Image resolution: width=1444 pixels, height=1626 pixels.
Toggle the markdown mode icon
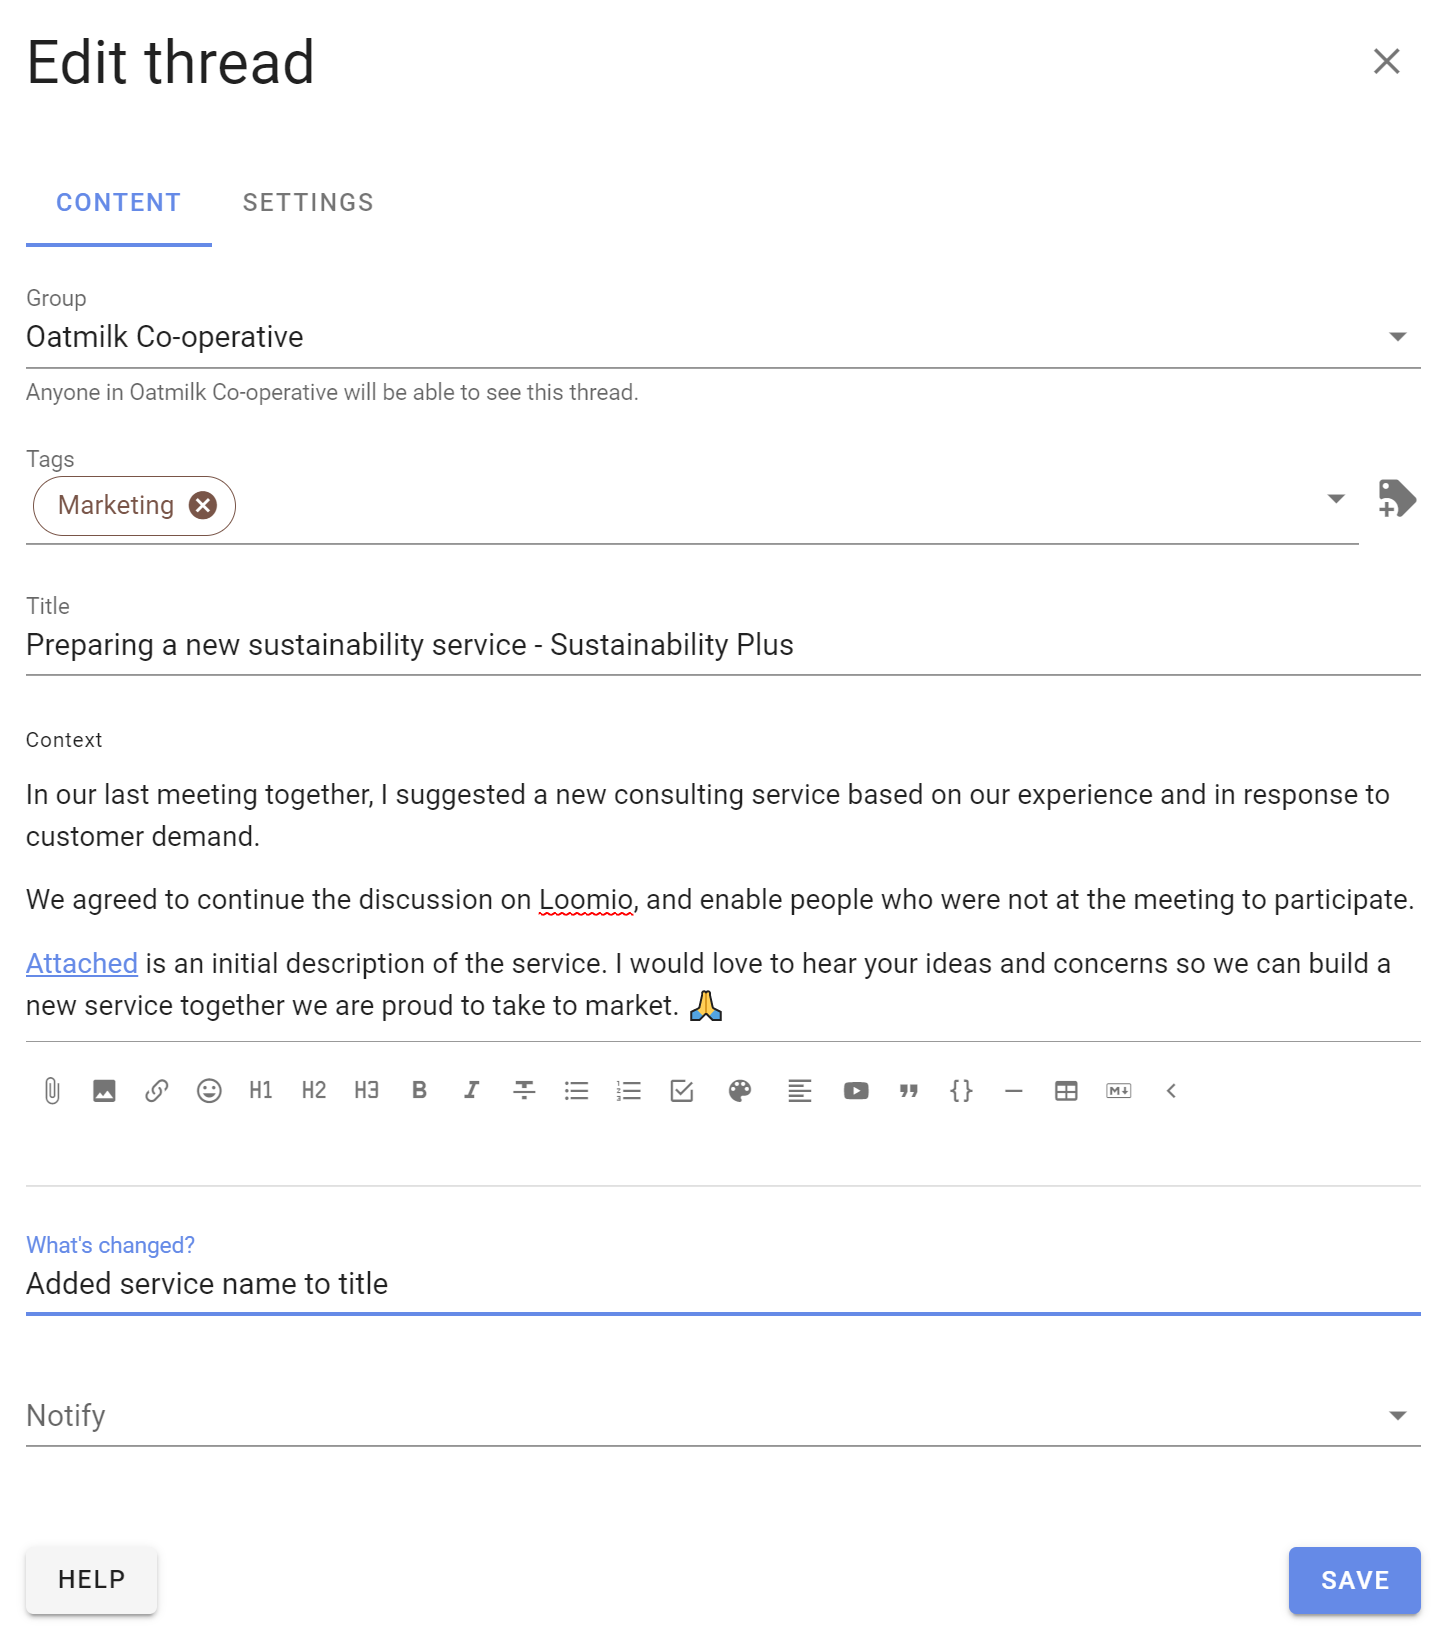point(1119,1091)
